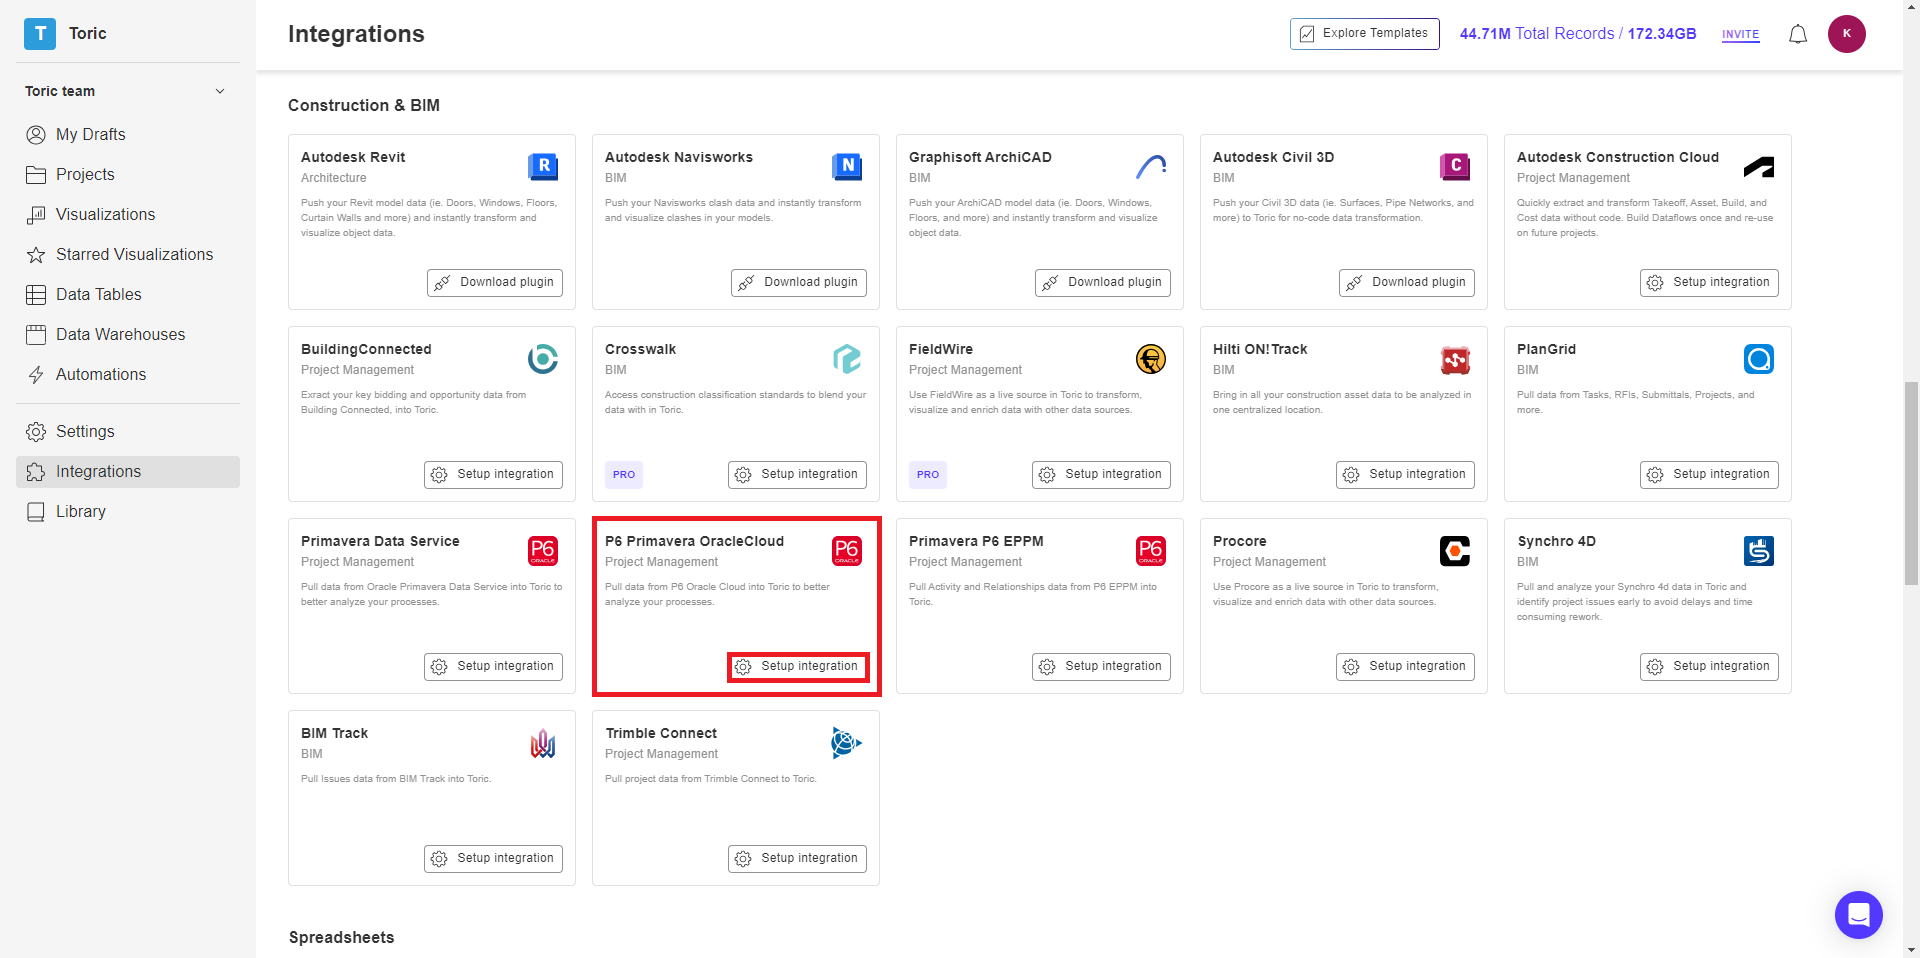The image size is (1920, 958).
Task: Click the user avatar in the top right
Action: [1848, 33]
